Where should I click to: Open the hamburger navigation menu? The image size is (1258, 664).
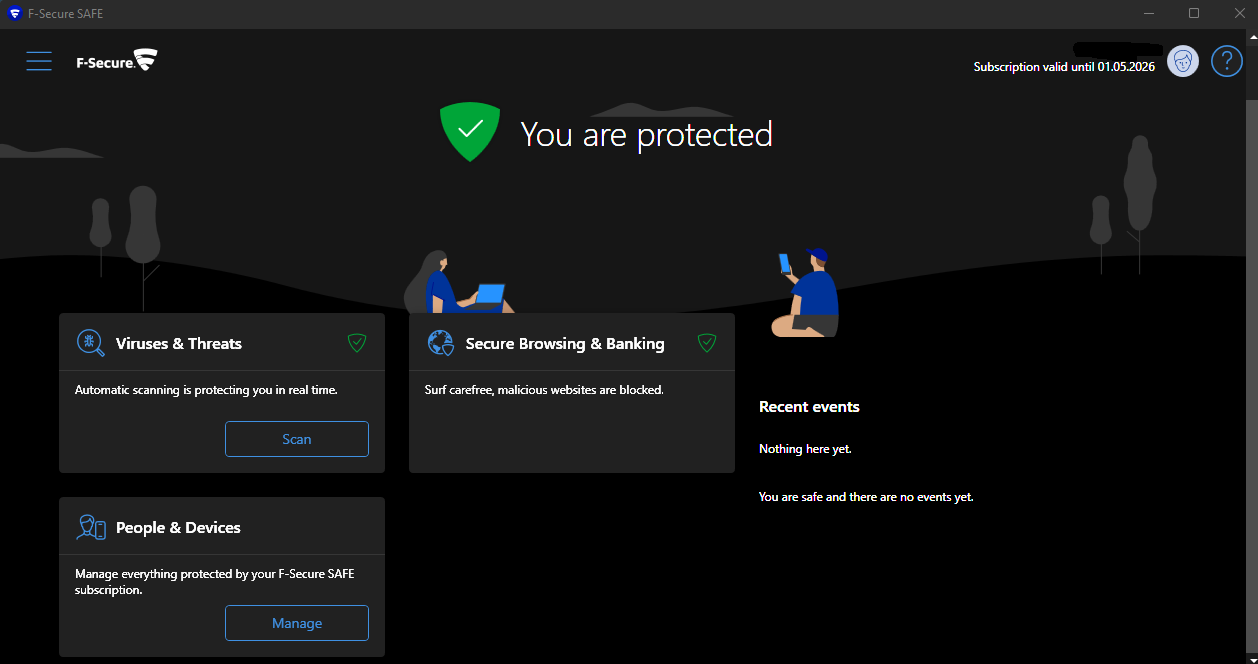pos(39,61)
